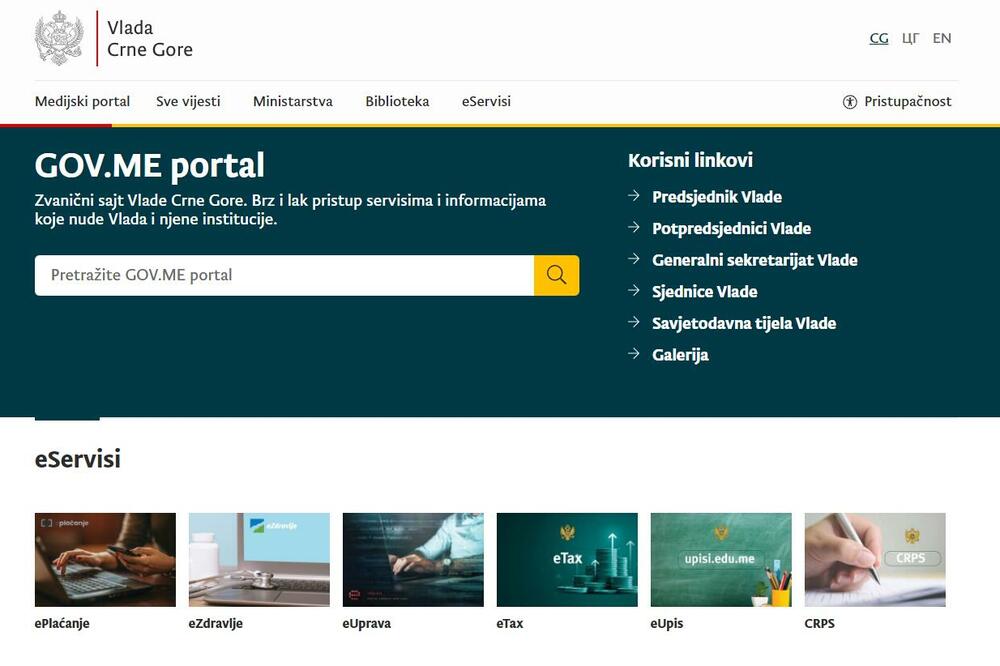Expand the Sjednice Vlade link arrow
Image resolution: width=1000 pixels, height=666 pixels.
tap(633, 290)
